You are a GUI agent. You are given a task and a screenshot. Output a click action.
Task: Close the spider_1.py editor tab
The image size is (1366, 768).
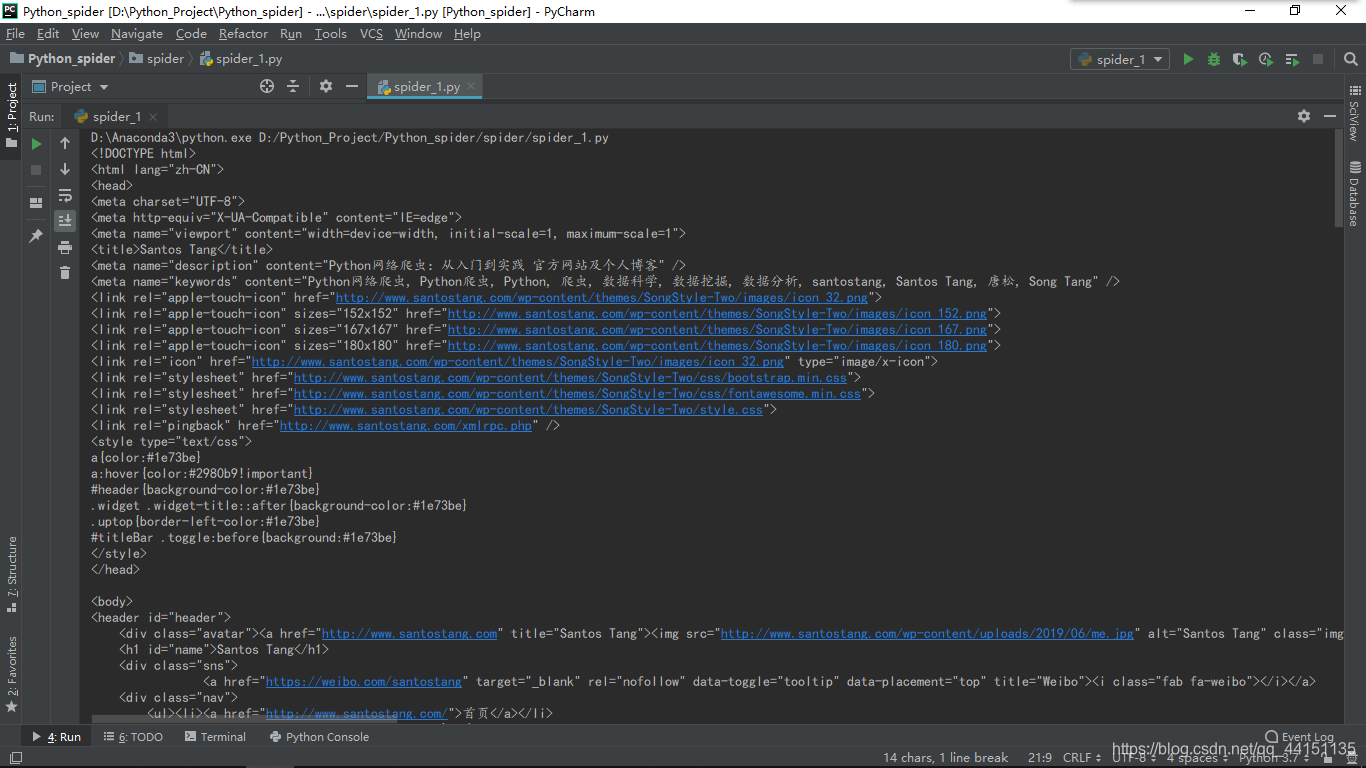[472, 87]
